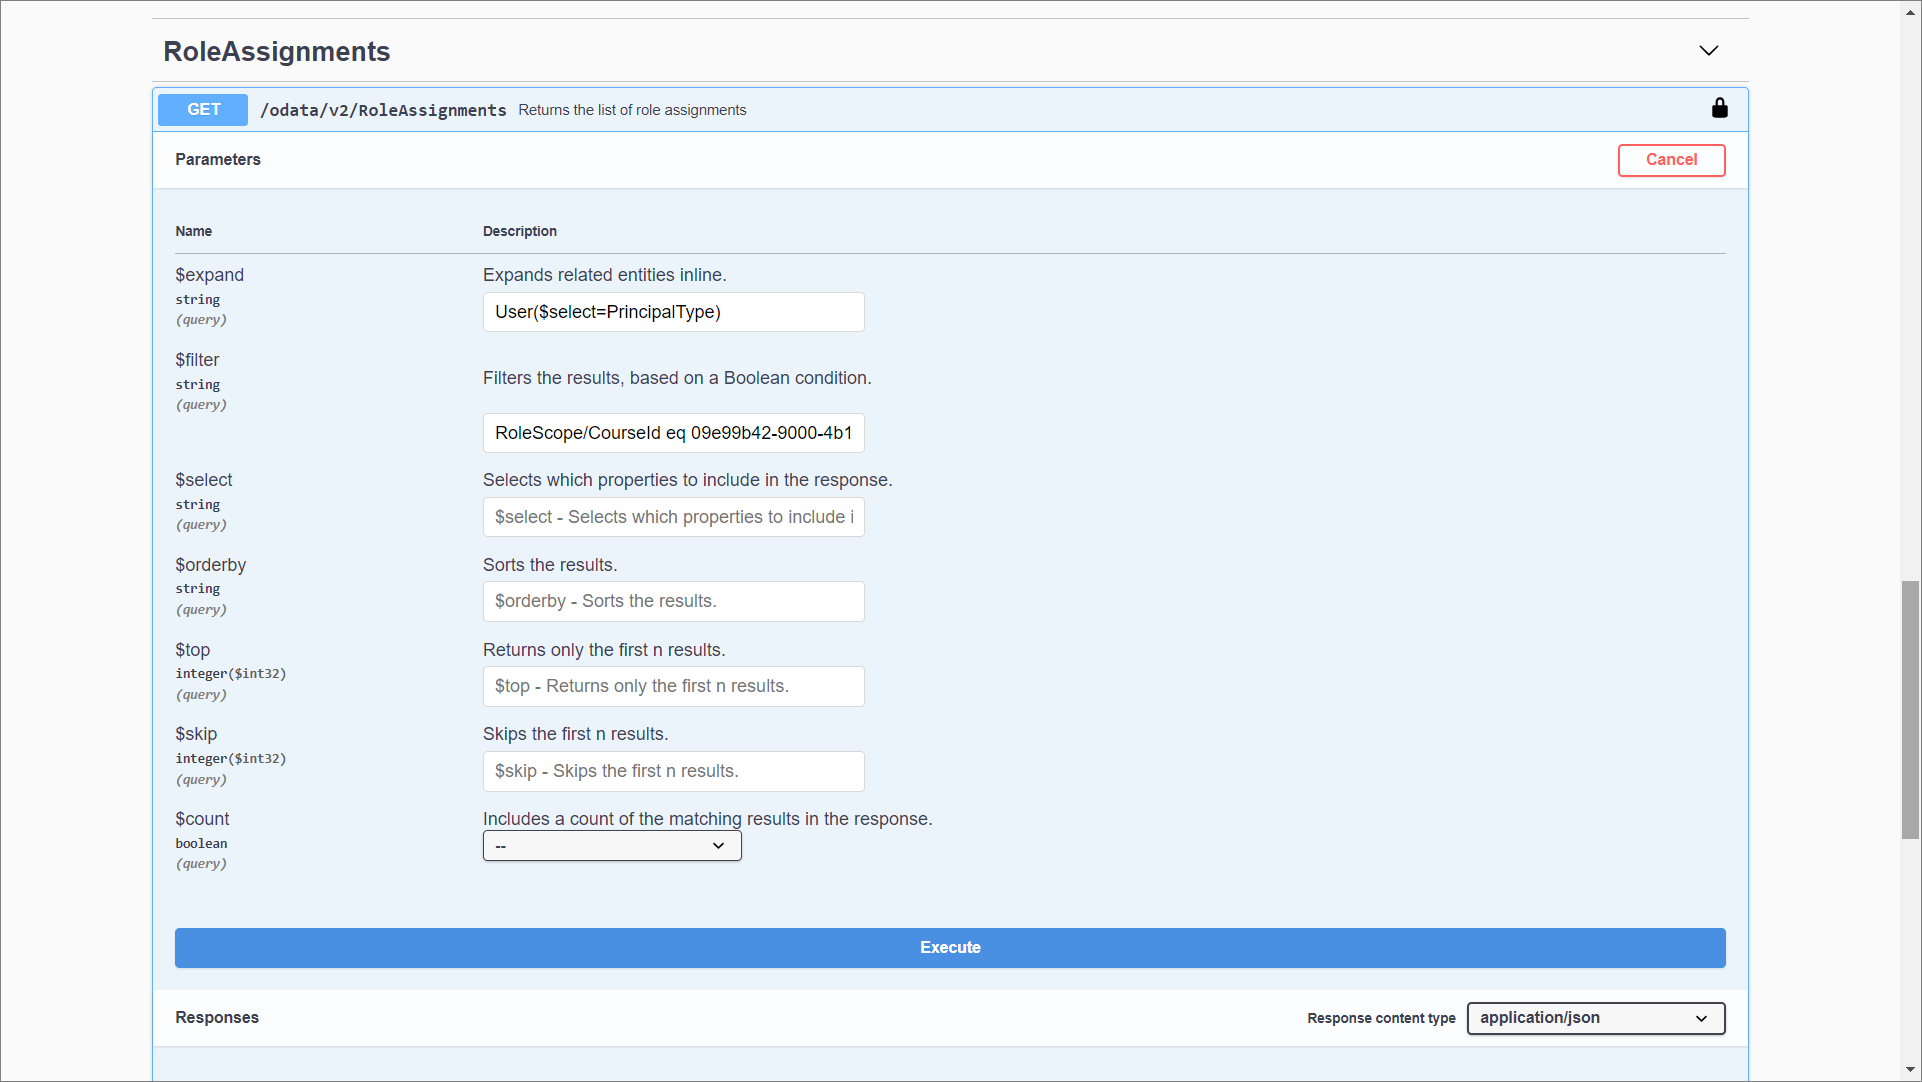1922x1082 pixels.
Task: Click the /odata/v2/RoleAssignments endpoint path
Action: [383, 110]
